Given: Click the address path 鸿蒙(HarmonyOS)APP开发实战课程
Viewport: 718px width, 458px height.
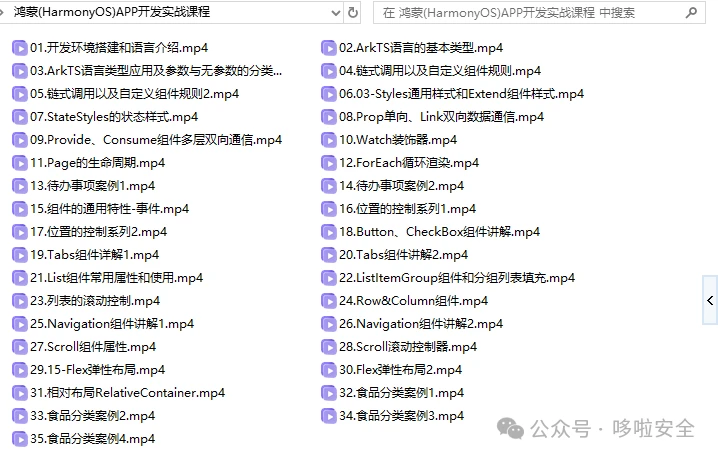Looking at the screenshot, I should click(x=112, y=12).
